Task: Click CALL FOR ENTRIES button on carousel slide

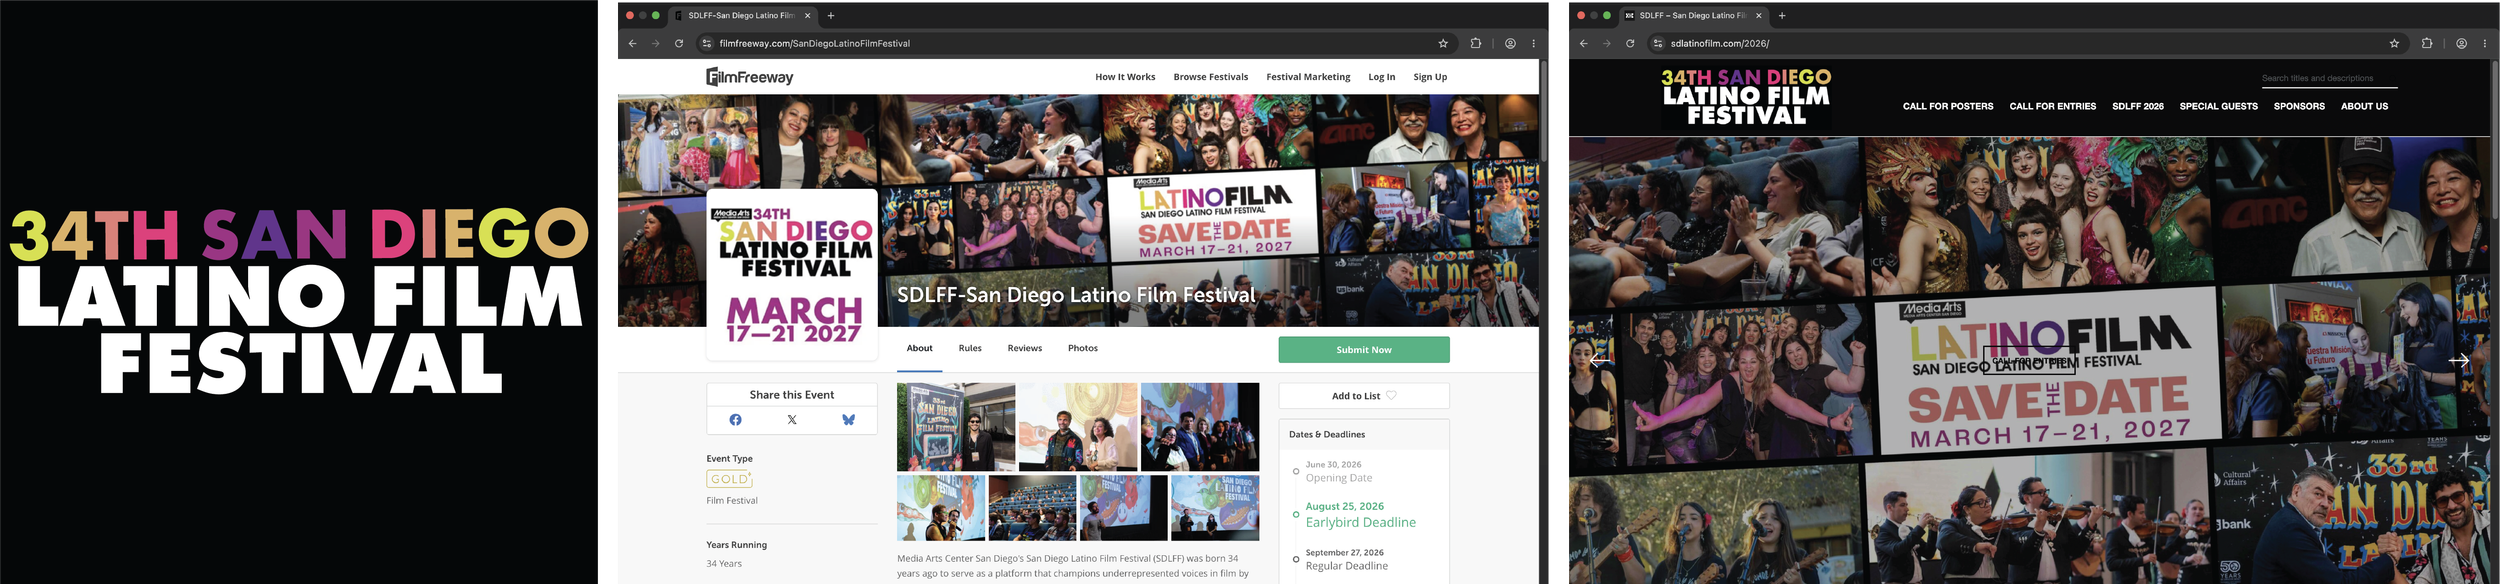Action: [2029, 361]
